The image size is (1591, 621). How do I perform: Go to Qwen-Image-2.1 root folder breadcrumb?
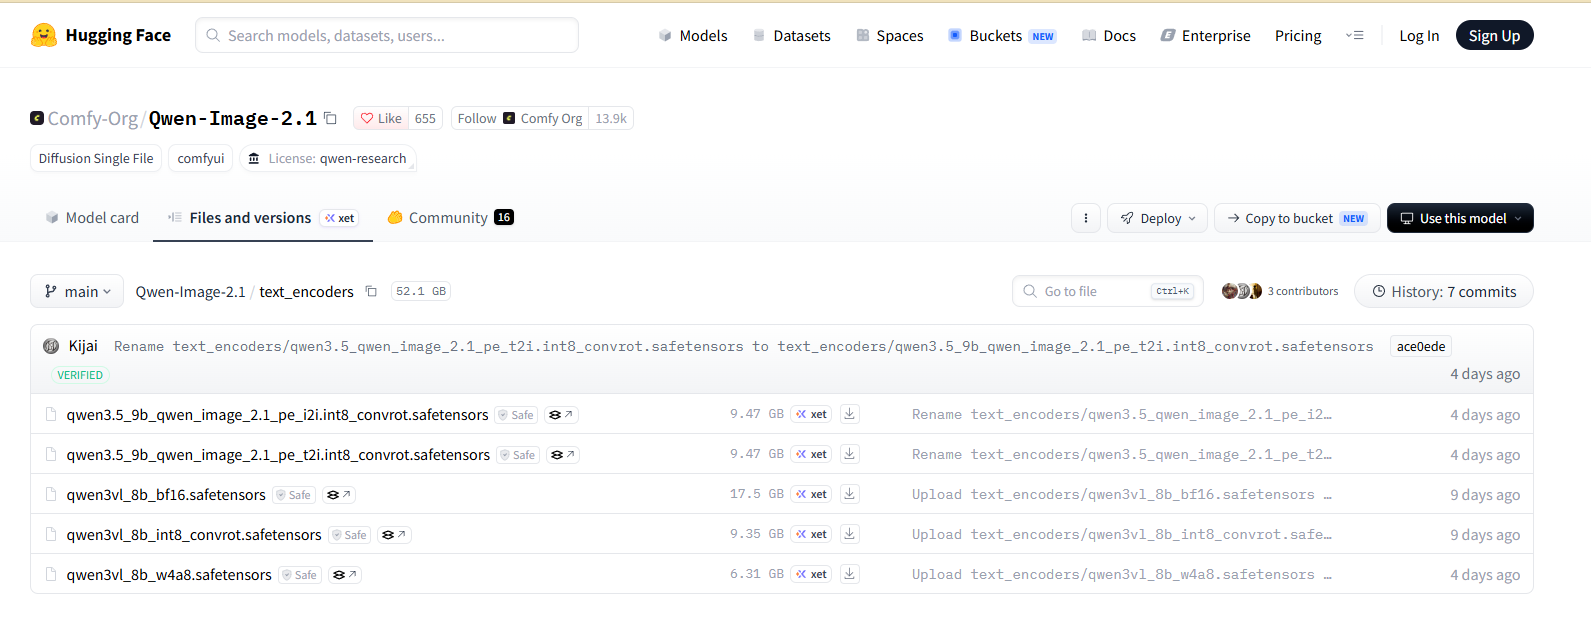(x=190, y=292)
